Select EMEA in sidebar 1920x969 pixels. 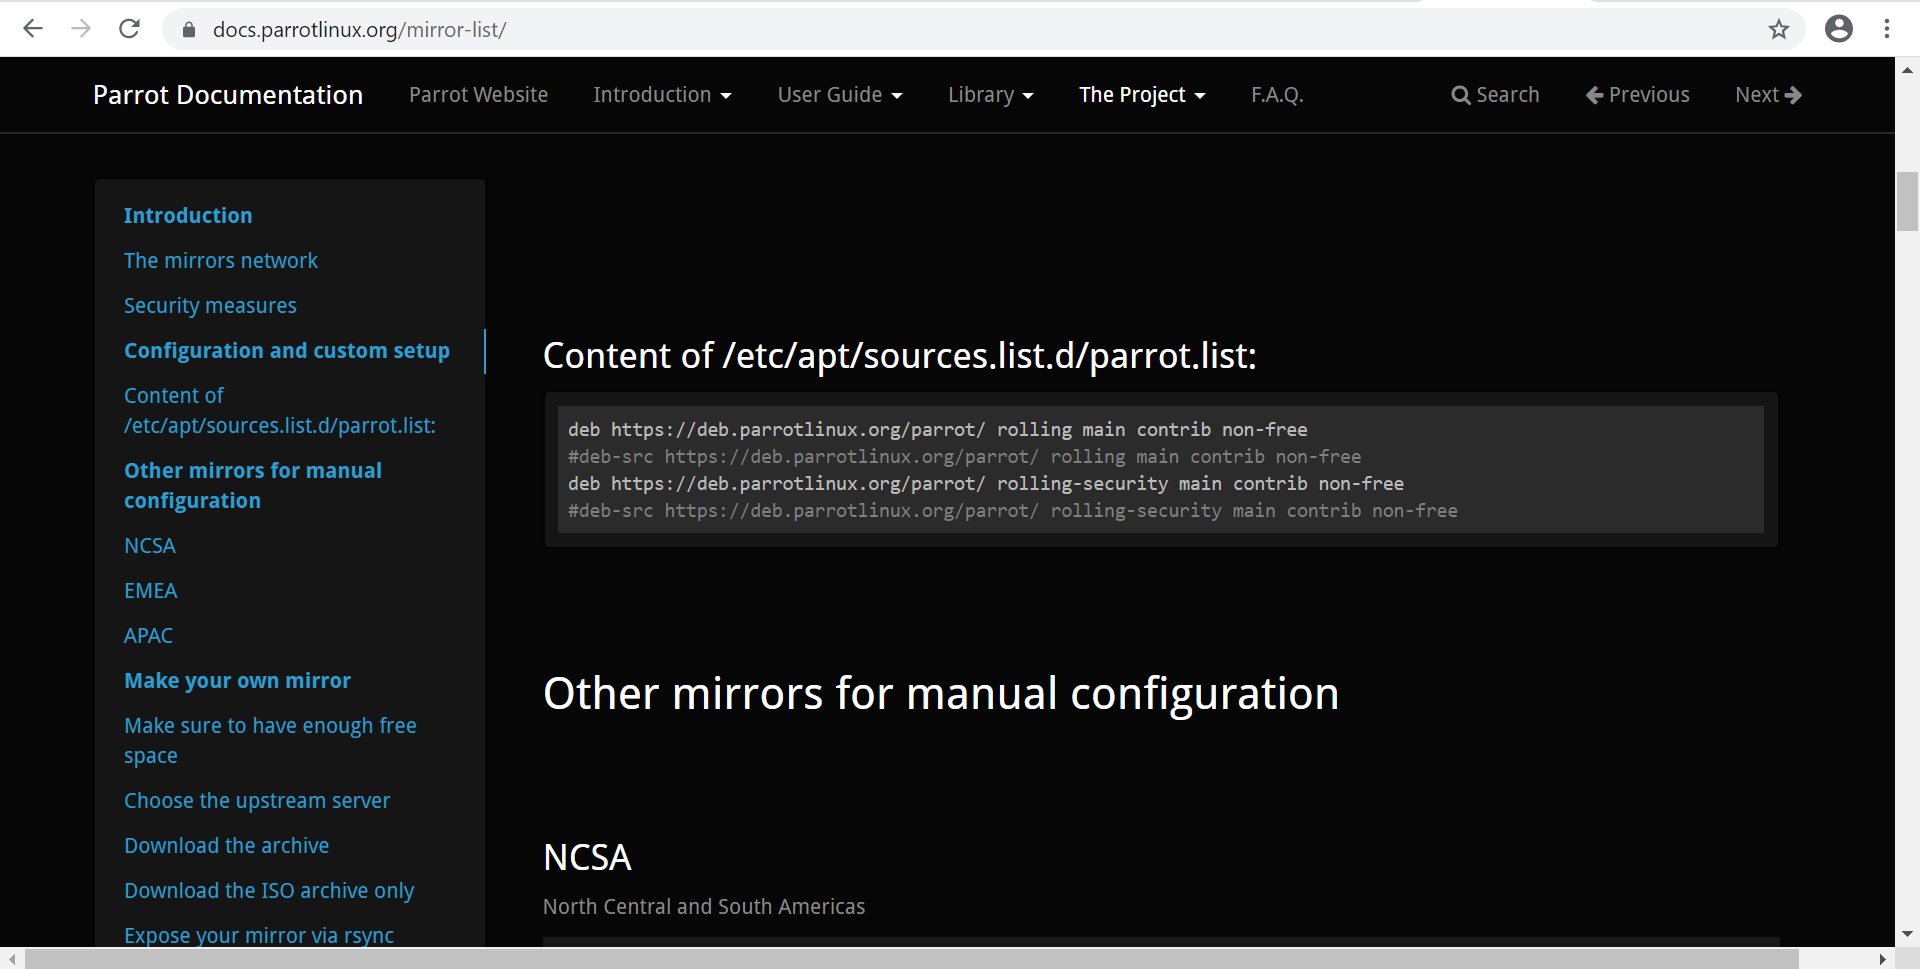point(151,591)
